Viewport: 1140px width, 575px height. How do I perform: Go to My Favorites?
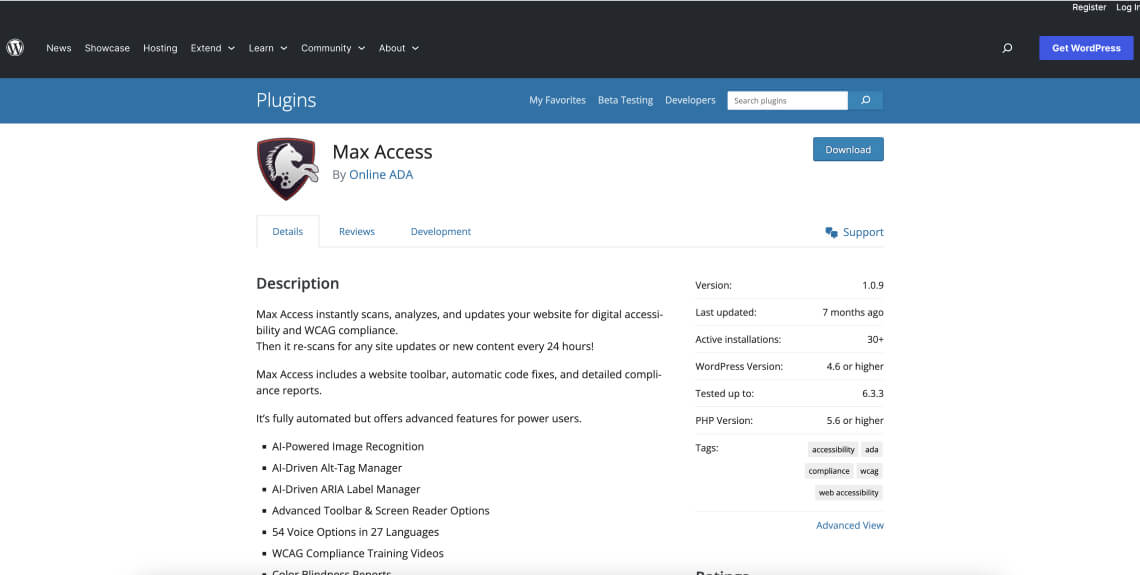coord(557,100)
